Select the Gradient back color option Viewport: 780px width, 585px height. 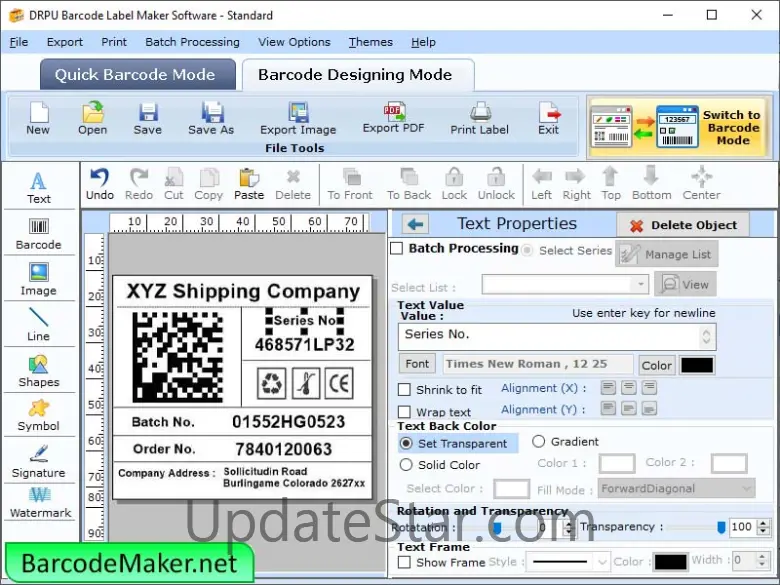point(539,441)
